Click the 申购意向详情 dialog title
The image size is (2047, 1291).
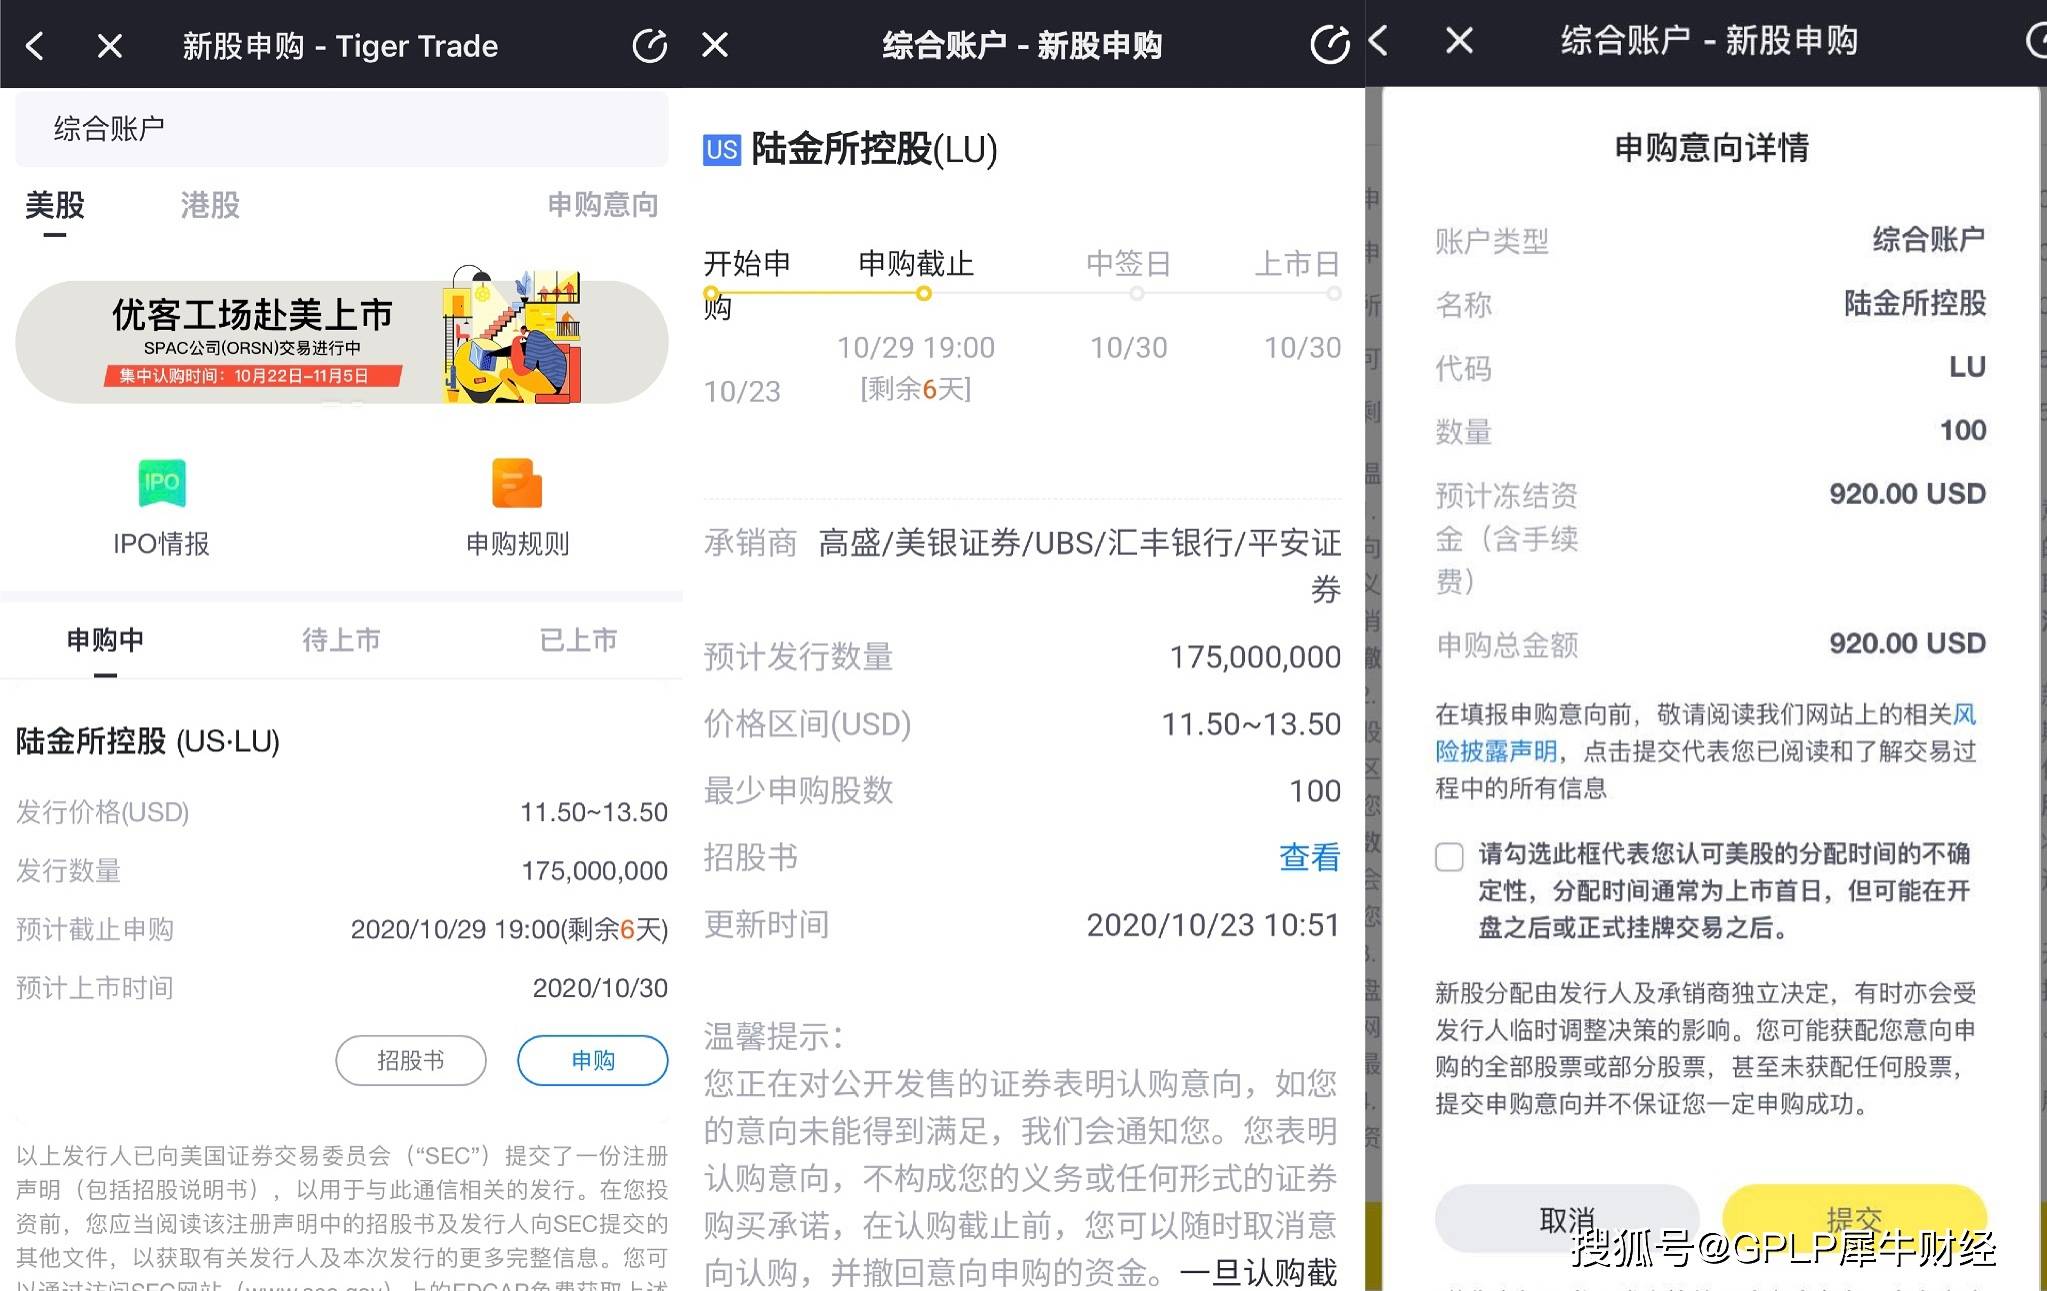tap(1711, 148)
